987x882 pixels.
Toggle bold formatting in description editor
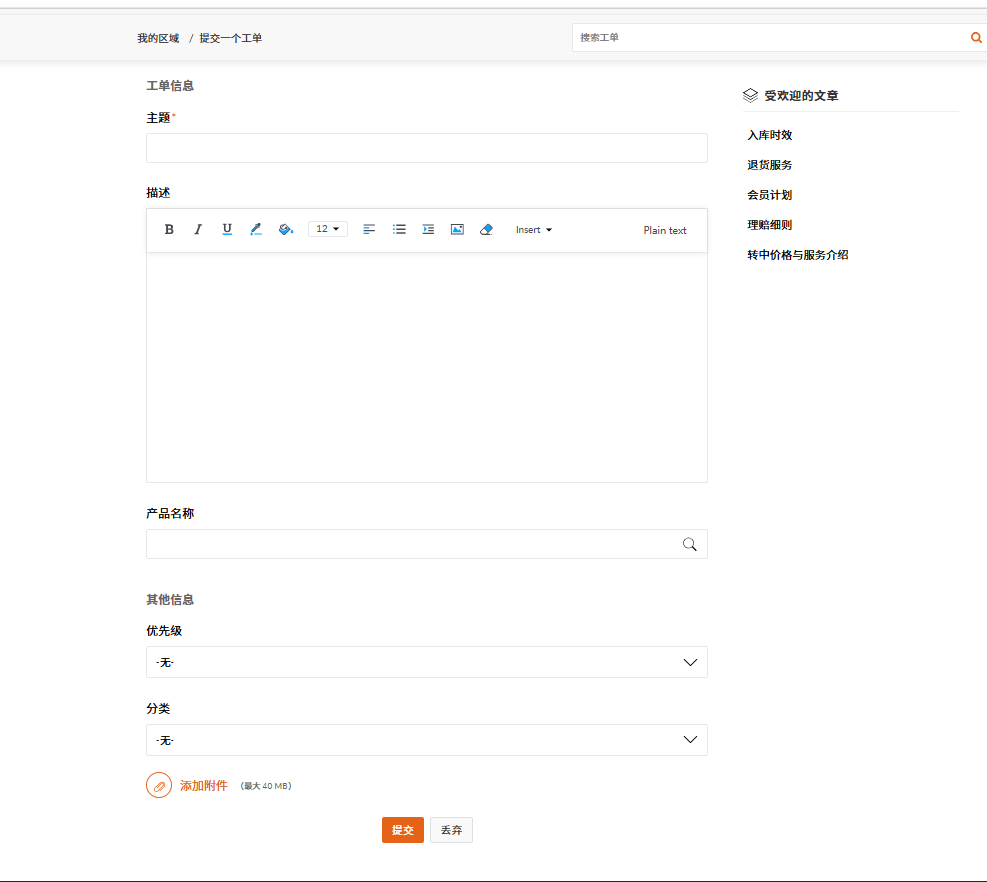point(169,230)
